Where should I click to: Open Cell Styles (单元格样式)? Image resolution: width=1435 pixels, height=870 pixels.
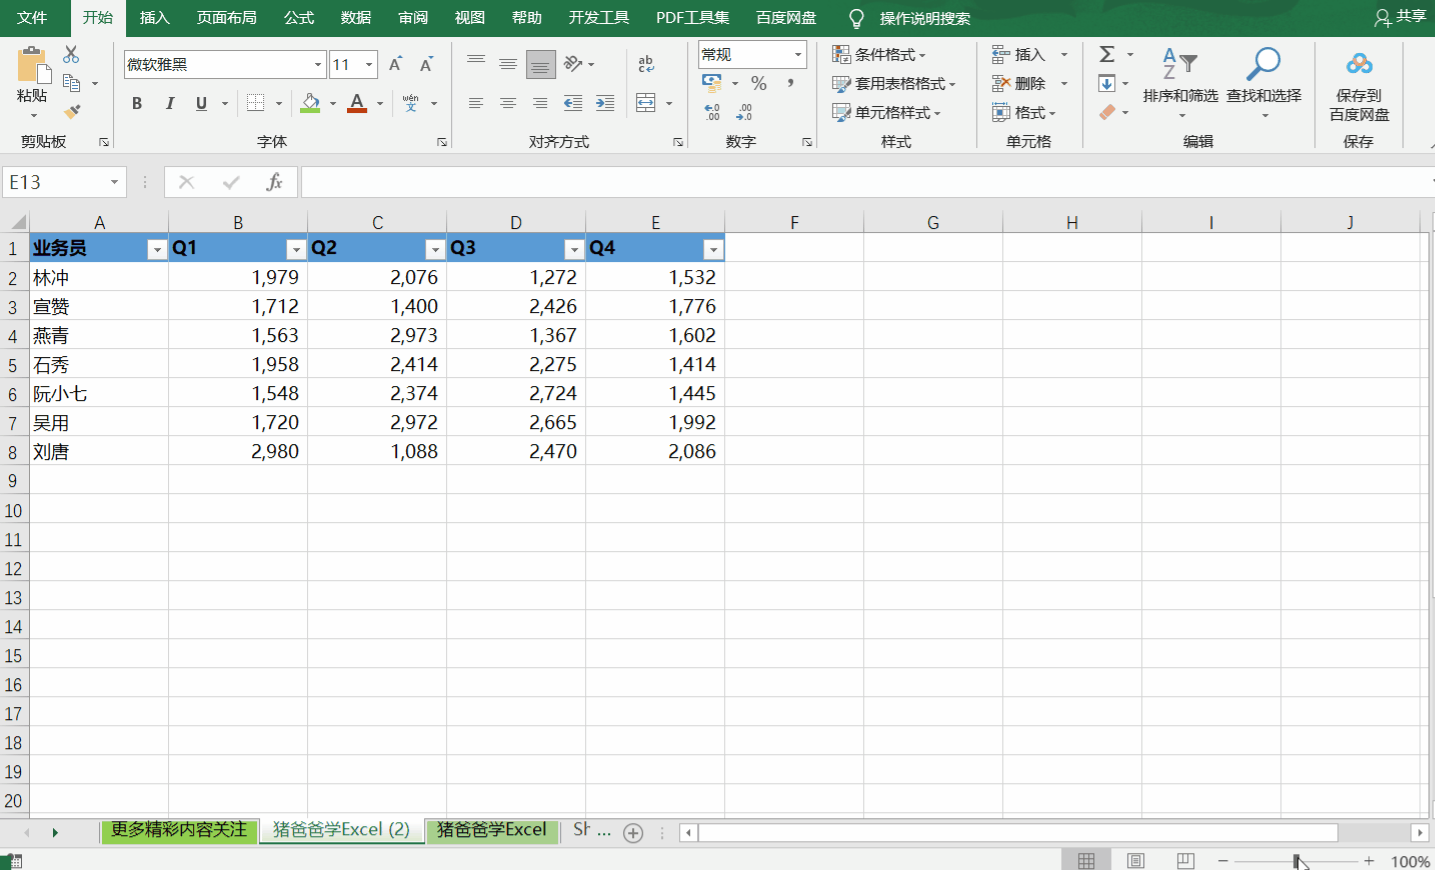(887, 112)
